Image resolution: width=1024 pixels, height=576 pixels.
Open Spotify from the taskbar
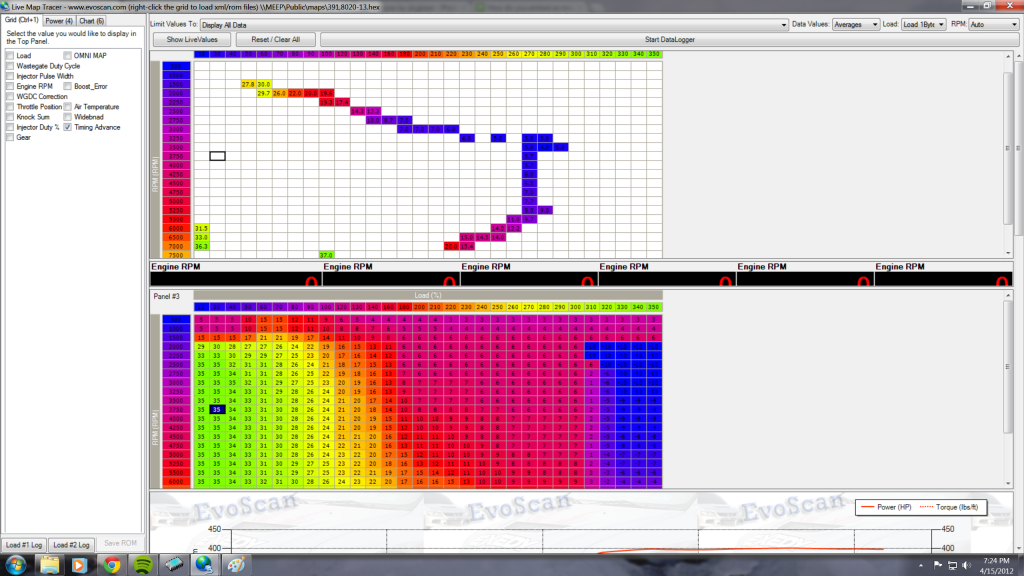tap(143, 565)
